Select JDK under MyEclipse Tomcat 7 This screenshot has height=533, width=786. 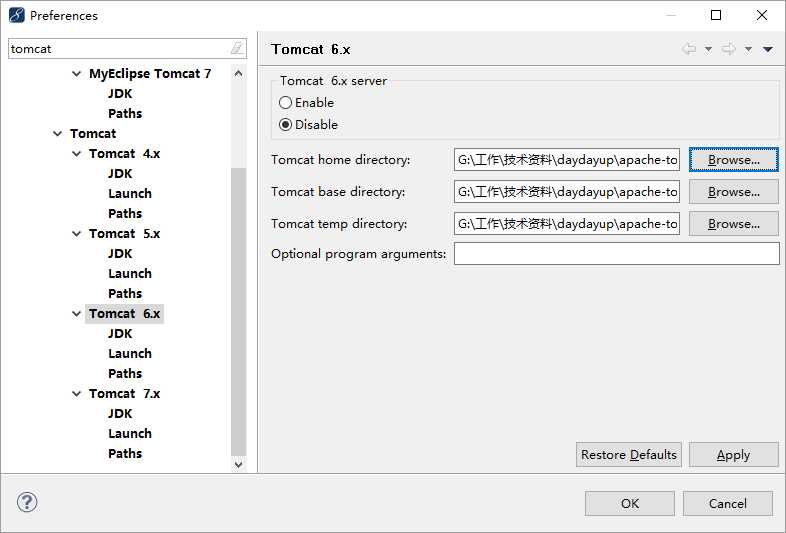pos(120,94)
